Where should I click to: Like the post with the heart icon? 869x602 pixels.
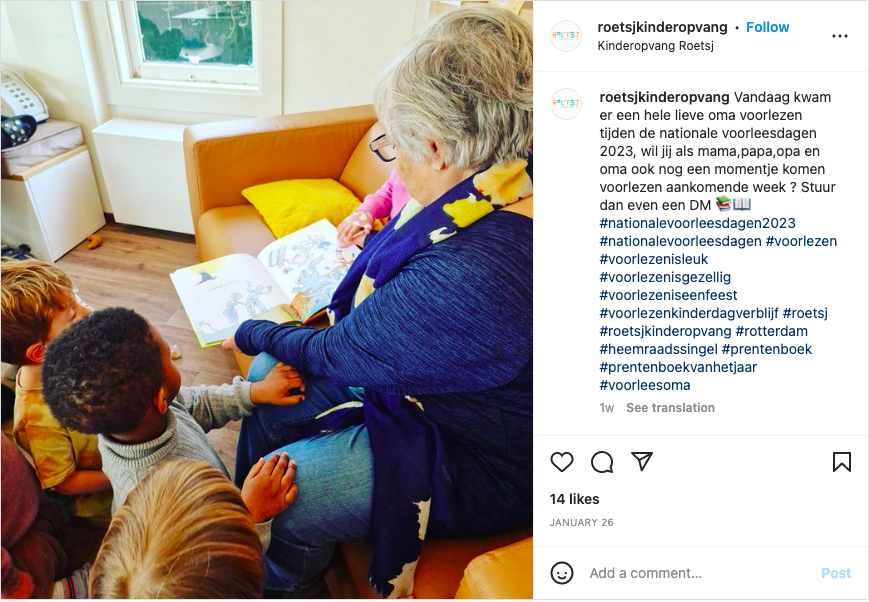561,462
